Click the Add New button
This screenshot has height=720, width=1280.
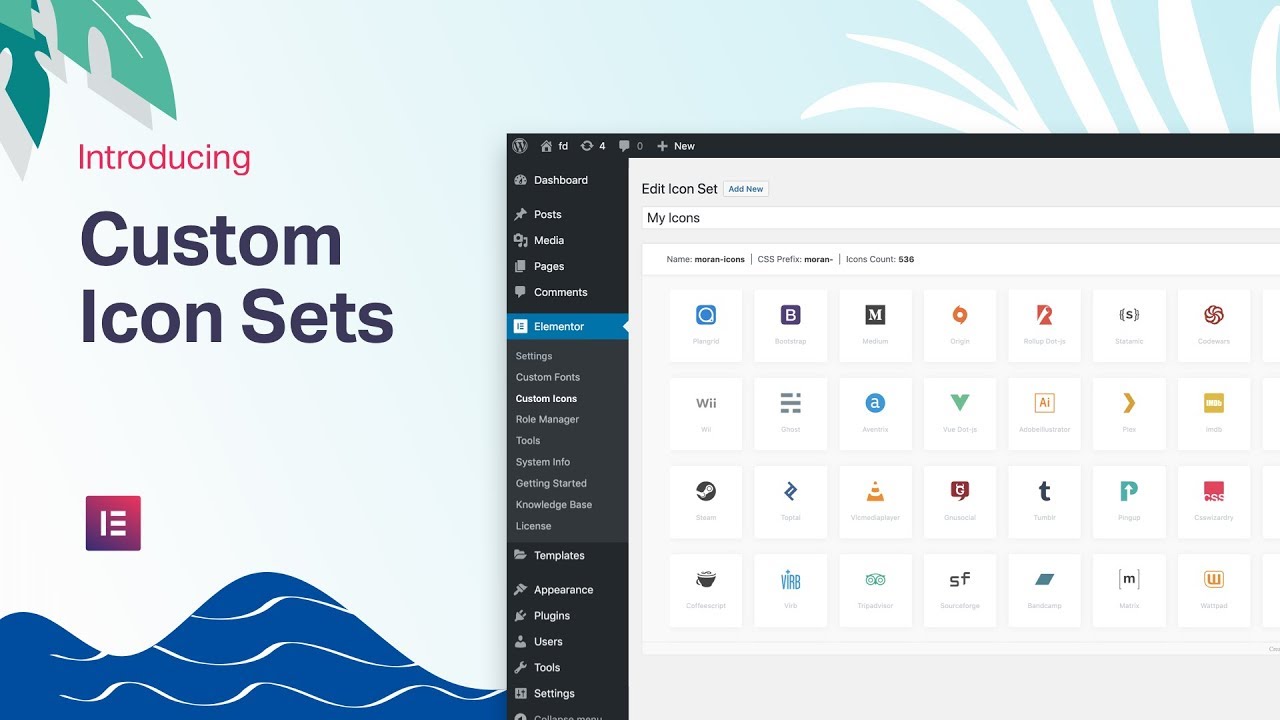coord(745,188)
